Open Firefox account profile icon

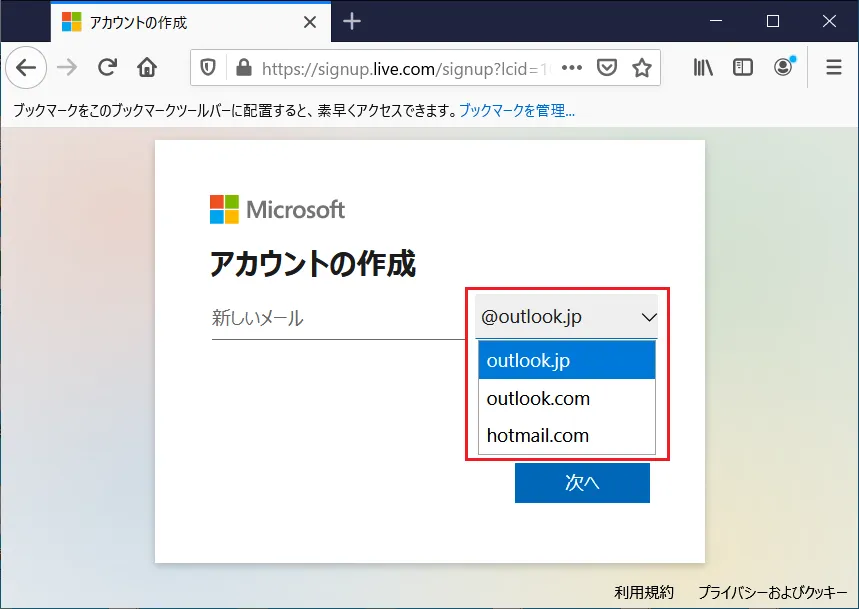tap(783, 67)
